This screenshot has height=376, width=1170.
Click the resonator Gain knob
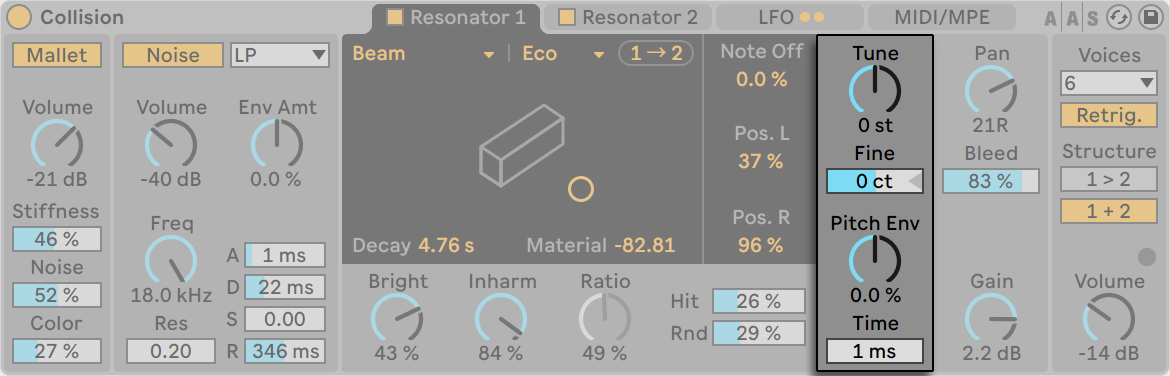991,318
